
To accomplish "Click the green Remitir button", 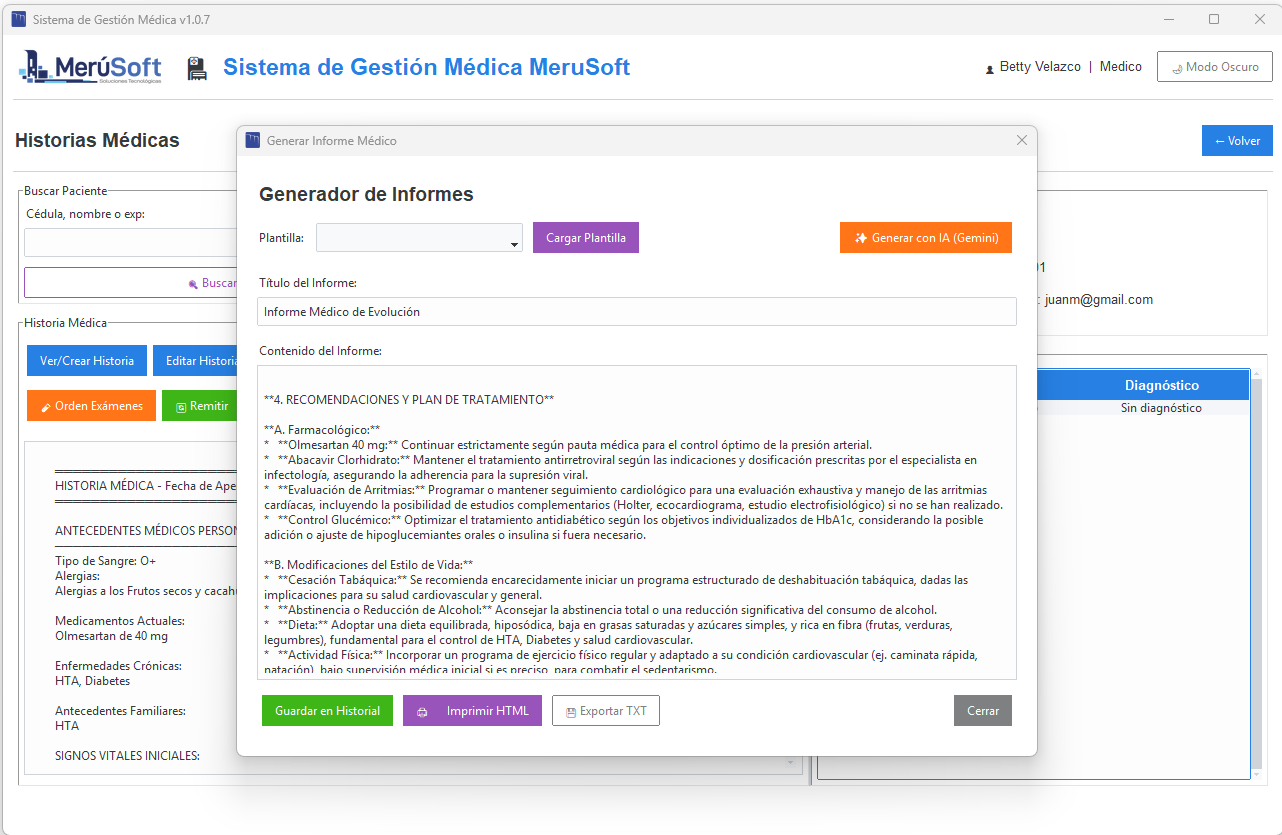I will [200, 406].
